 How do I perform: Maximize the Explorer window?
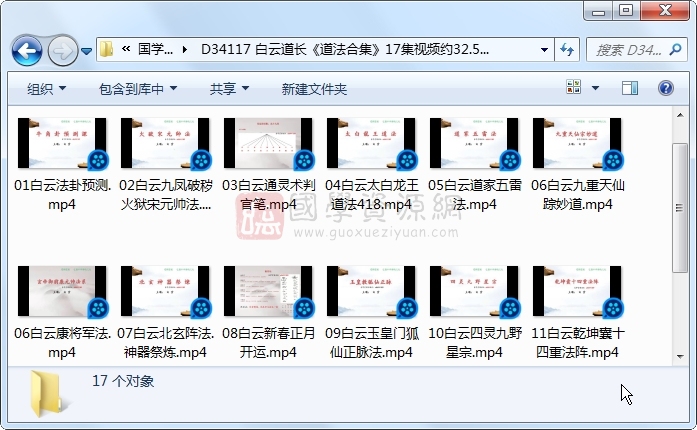click(626, 11)
